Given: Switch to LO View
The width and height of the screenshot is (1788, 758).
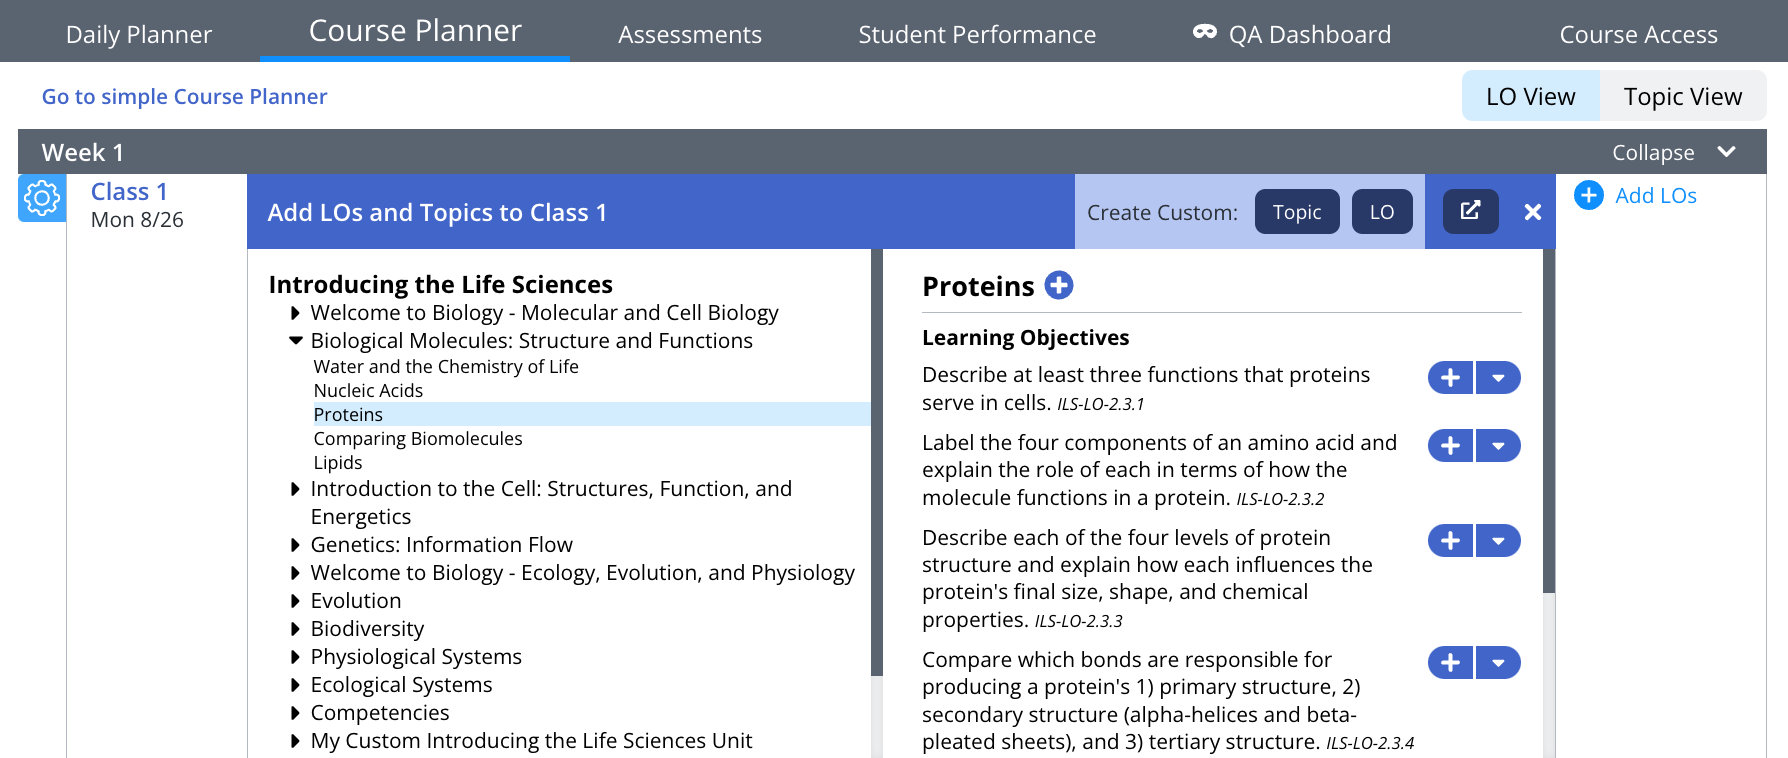Looking at the screenshot, I should click(1530, 96).
